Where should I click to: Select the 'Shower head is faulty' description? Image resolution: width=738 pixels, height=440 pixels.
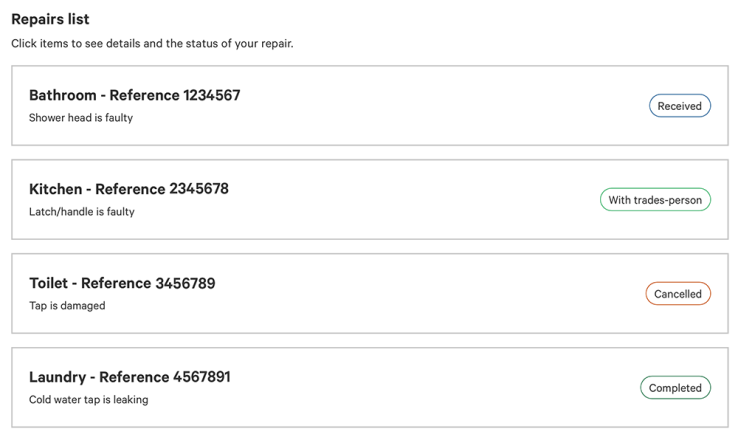click(81, 118)
